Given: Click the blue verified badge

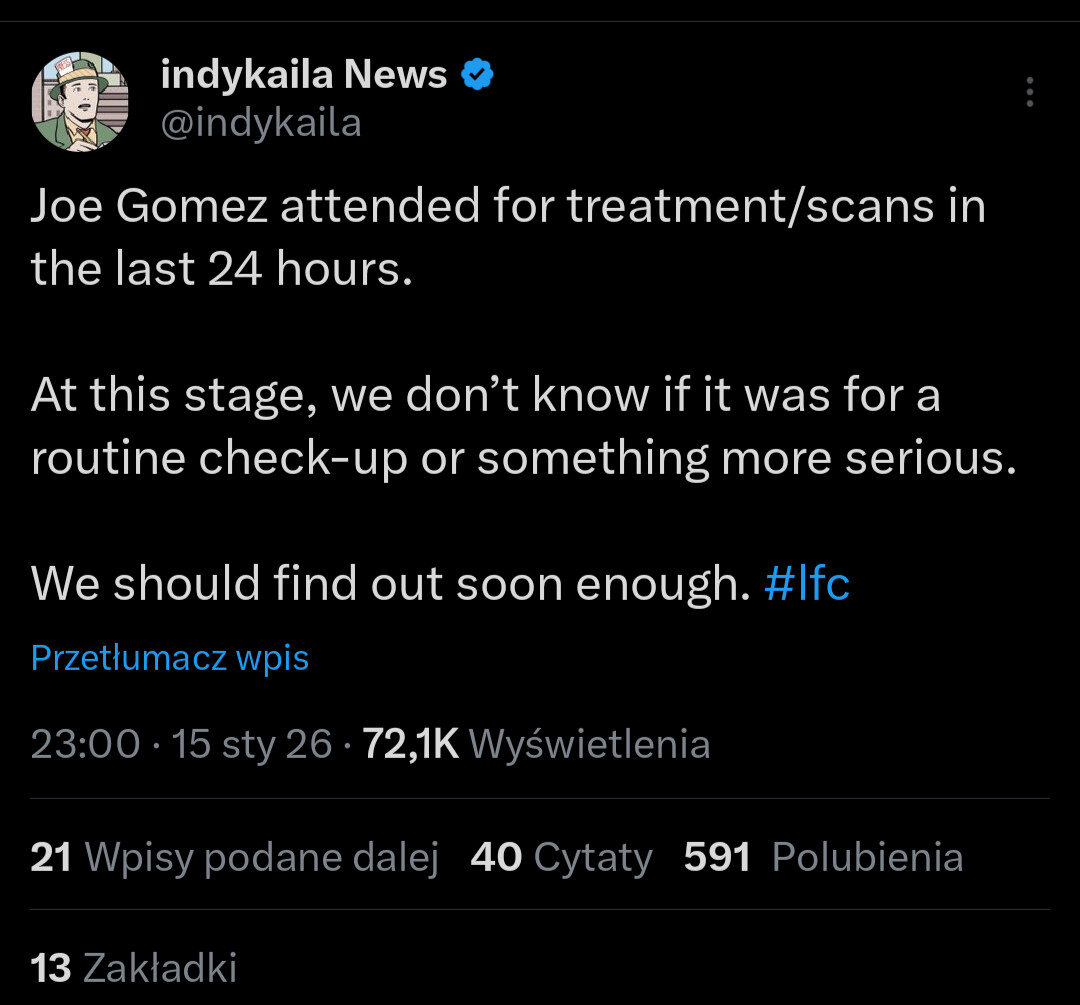Looking at the screenshot, I should coord(477,74).
